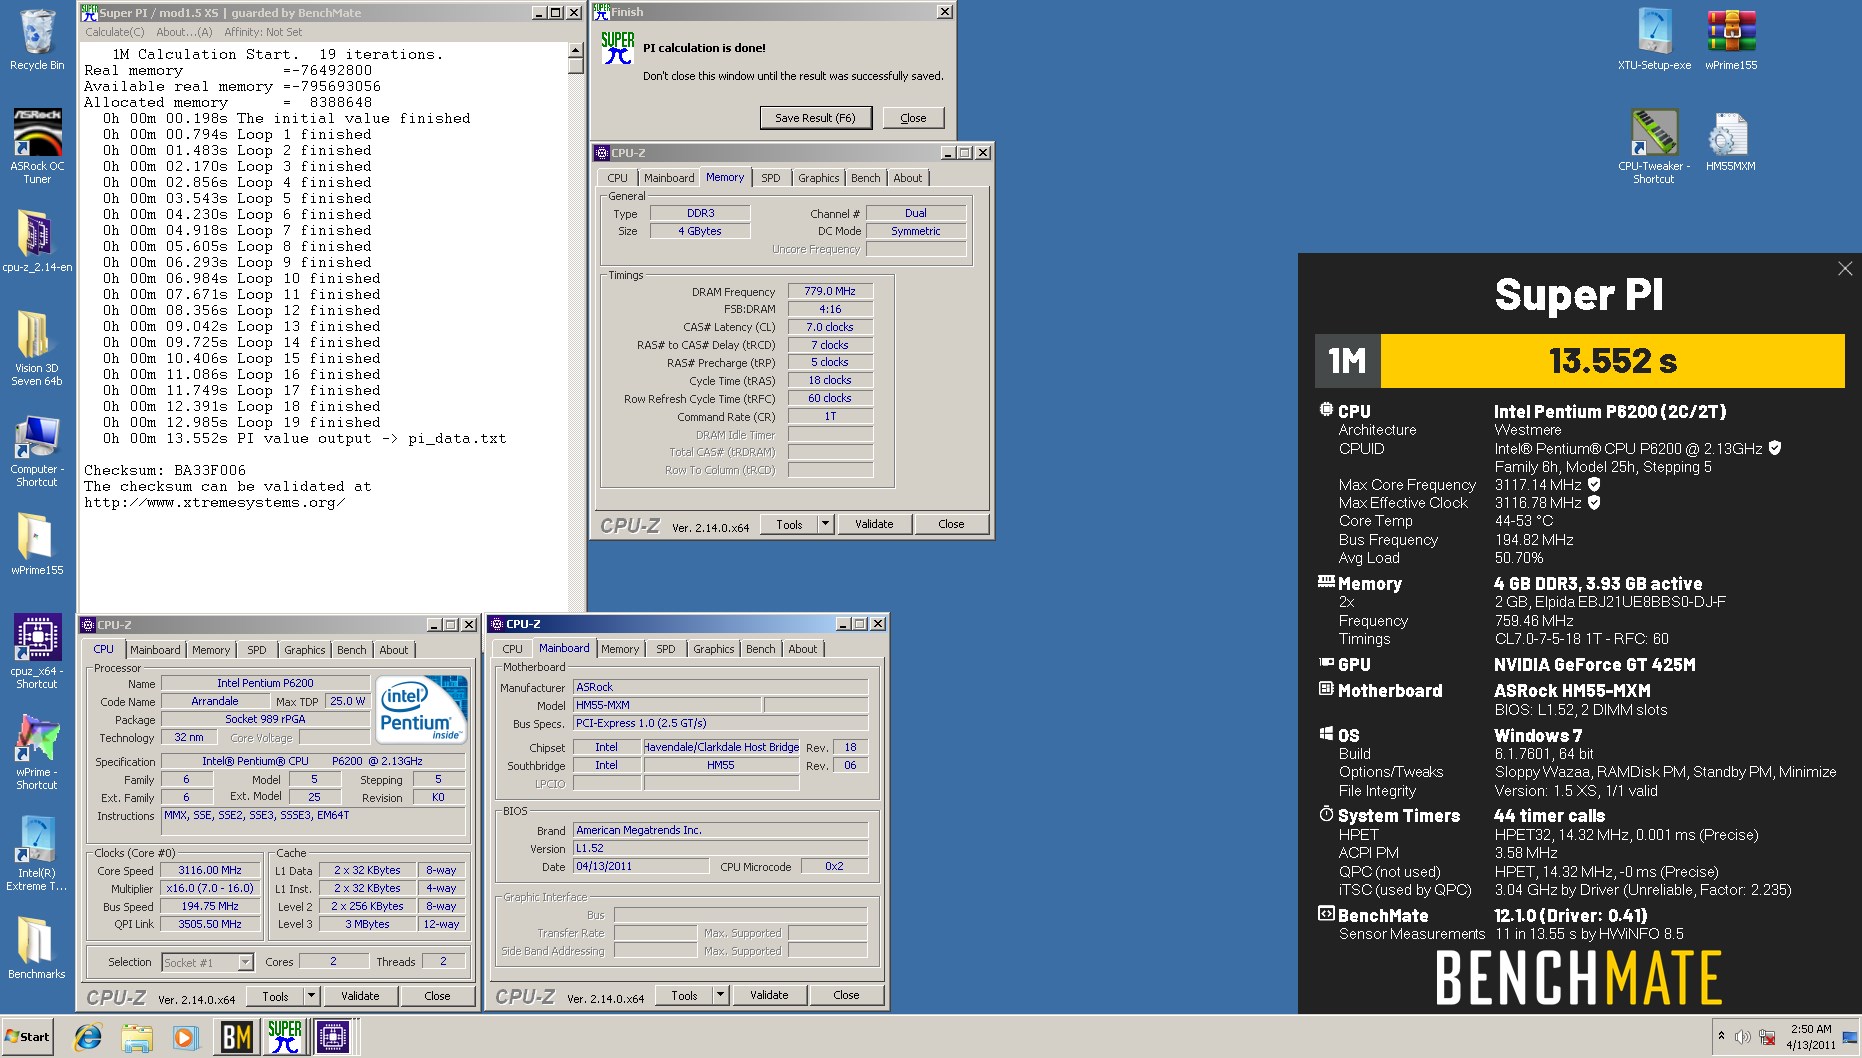The width and height of the screenshot is (1862, 1058).
Task: Switch to BenchMate via taskbar icon
Action: (236, 1037)
